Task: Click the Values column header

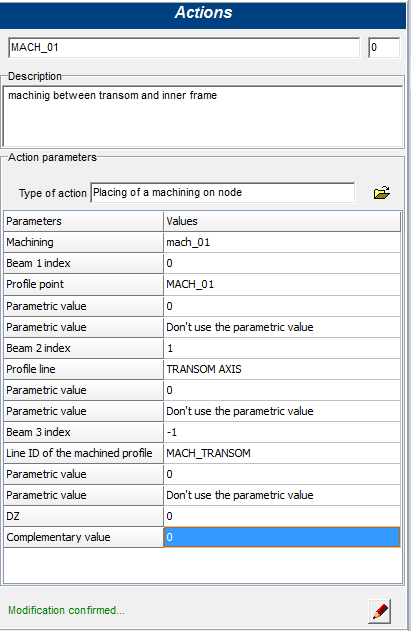Action: pyautogui.click(x=282, y=221)
